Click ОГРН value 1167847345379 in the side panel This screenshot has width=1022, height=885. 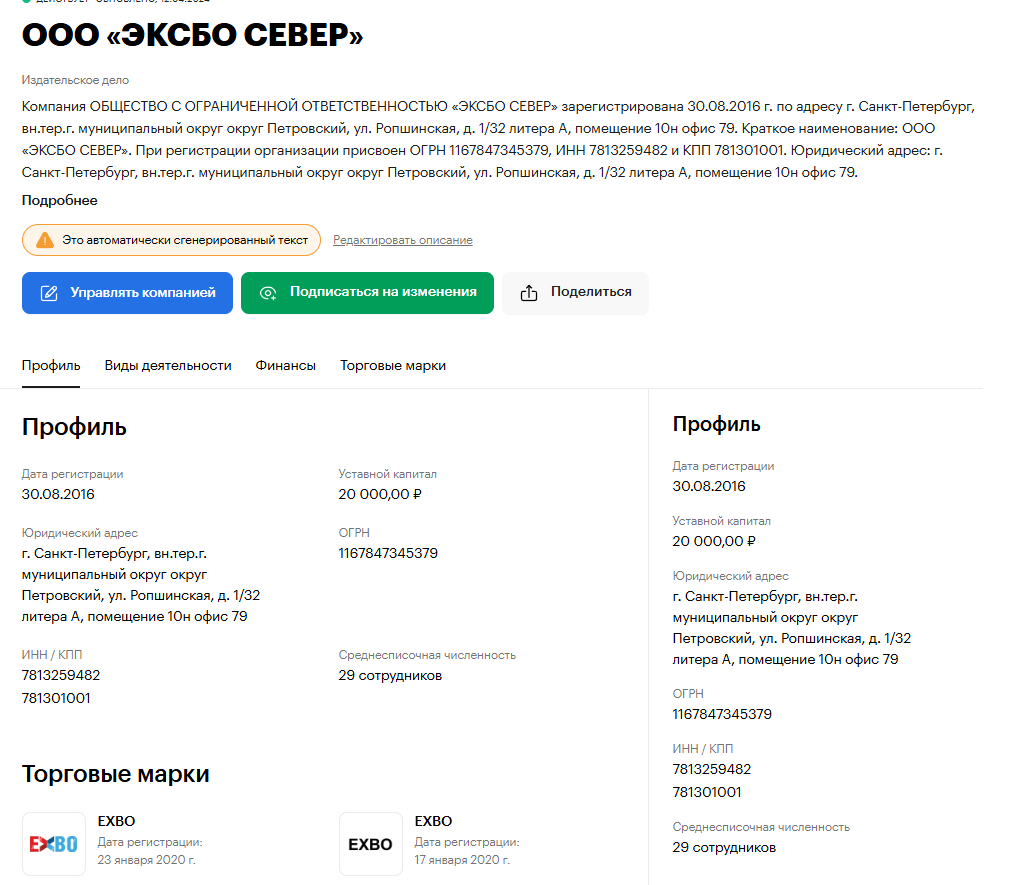722,714
